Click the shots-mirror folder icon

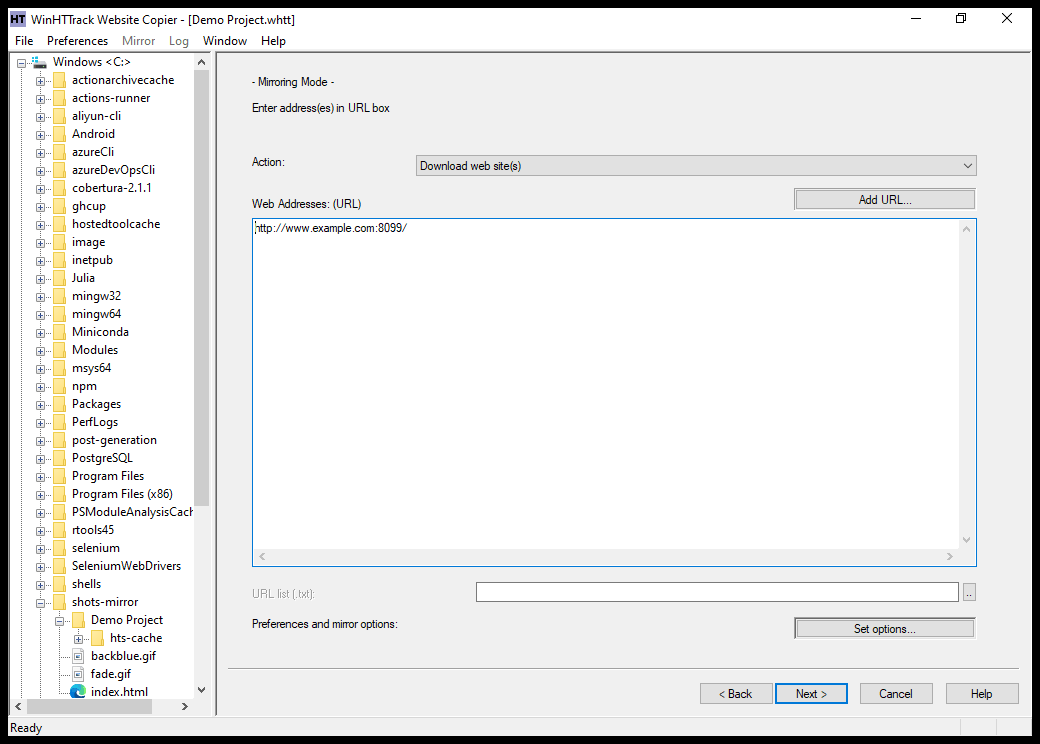60,602
